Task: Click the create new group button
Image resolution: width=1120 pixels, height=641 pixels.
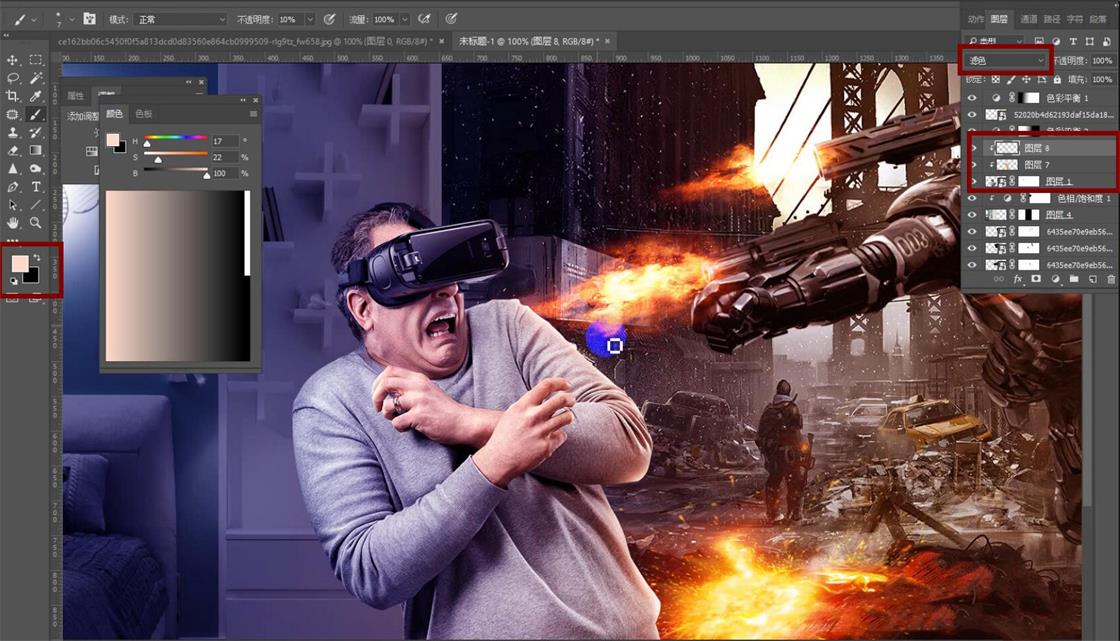Action: point(1073,279)
